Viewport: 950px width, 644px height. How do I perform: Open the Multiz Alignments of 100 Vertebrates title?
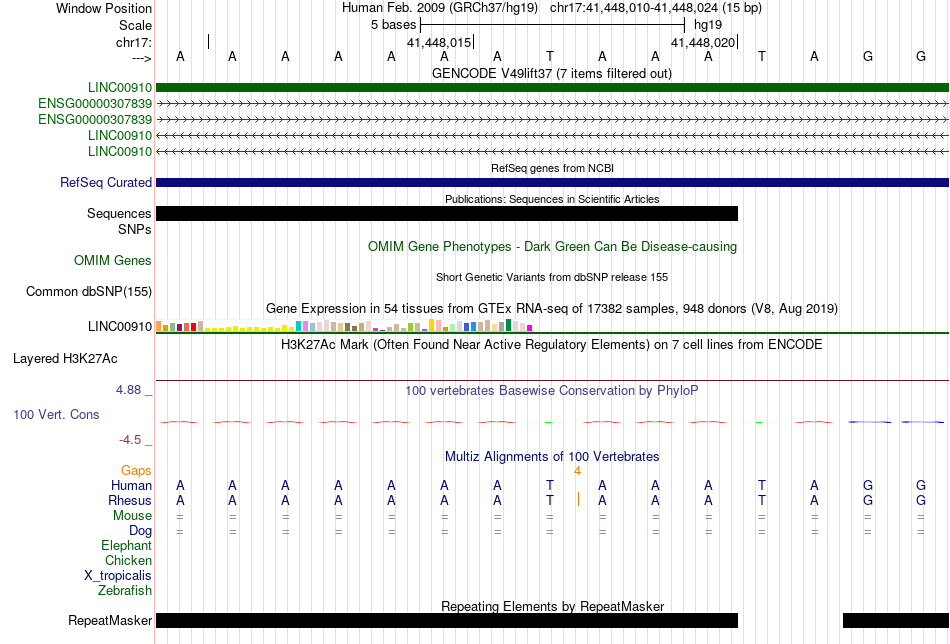[552, 456]
